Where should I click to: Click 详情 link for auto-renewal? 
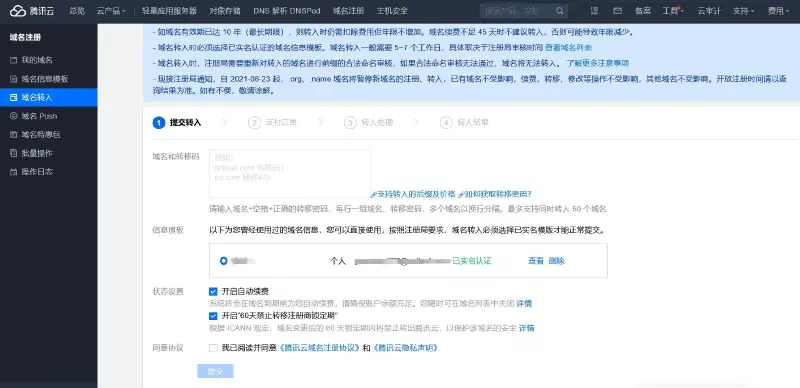click(524, 304)
